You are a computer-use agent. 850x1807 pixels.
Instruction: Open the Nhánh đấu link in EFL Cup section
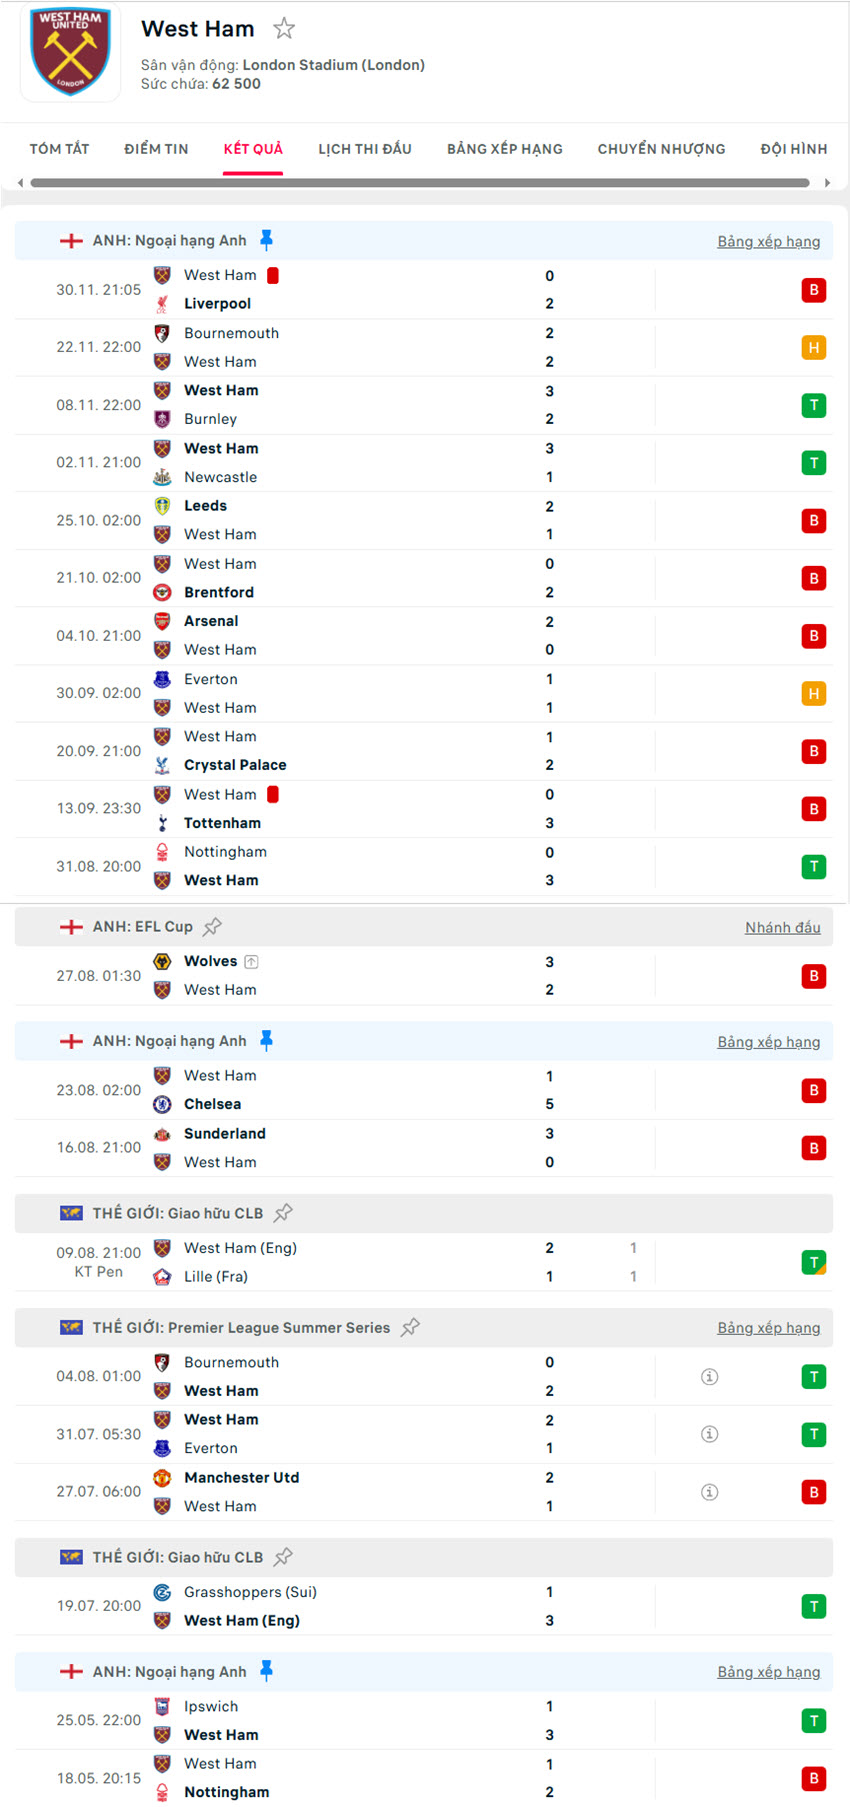783,927
